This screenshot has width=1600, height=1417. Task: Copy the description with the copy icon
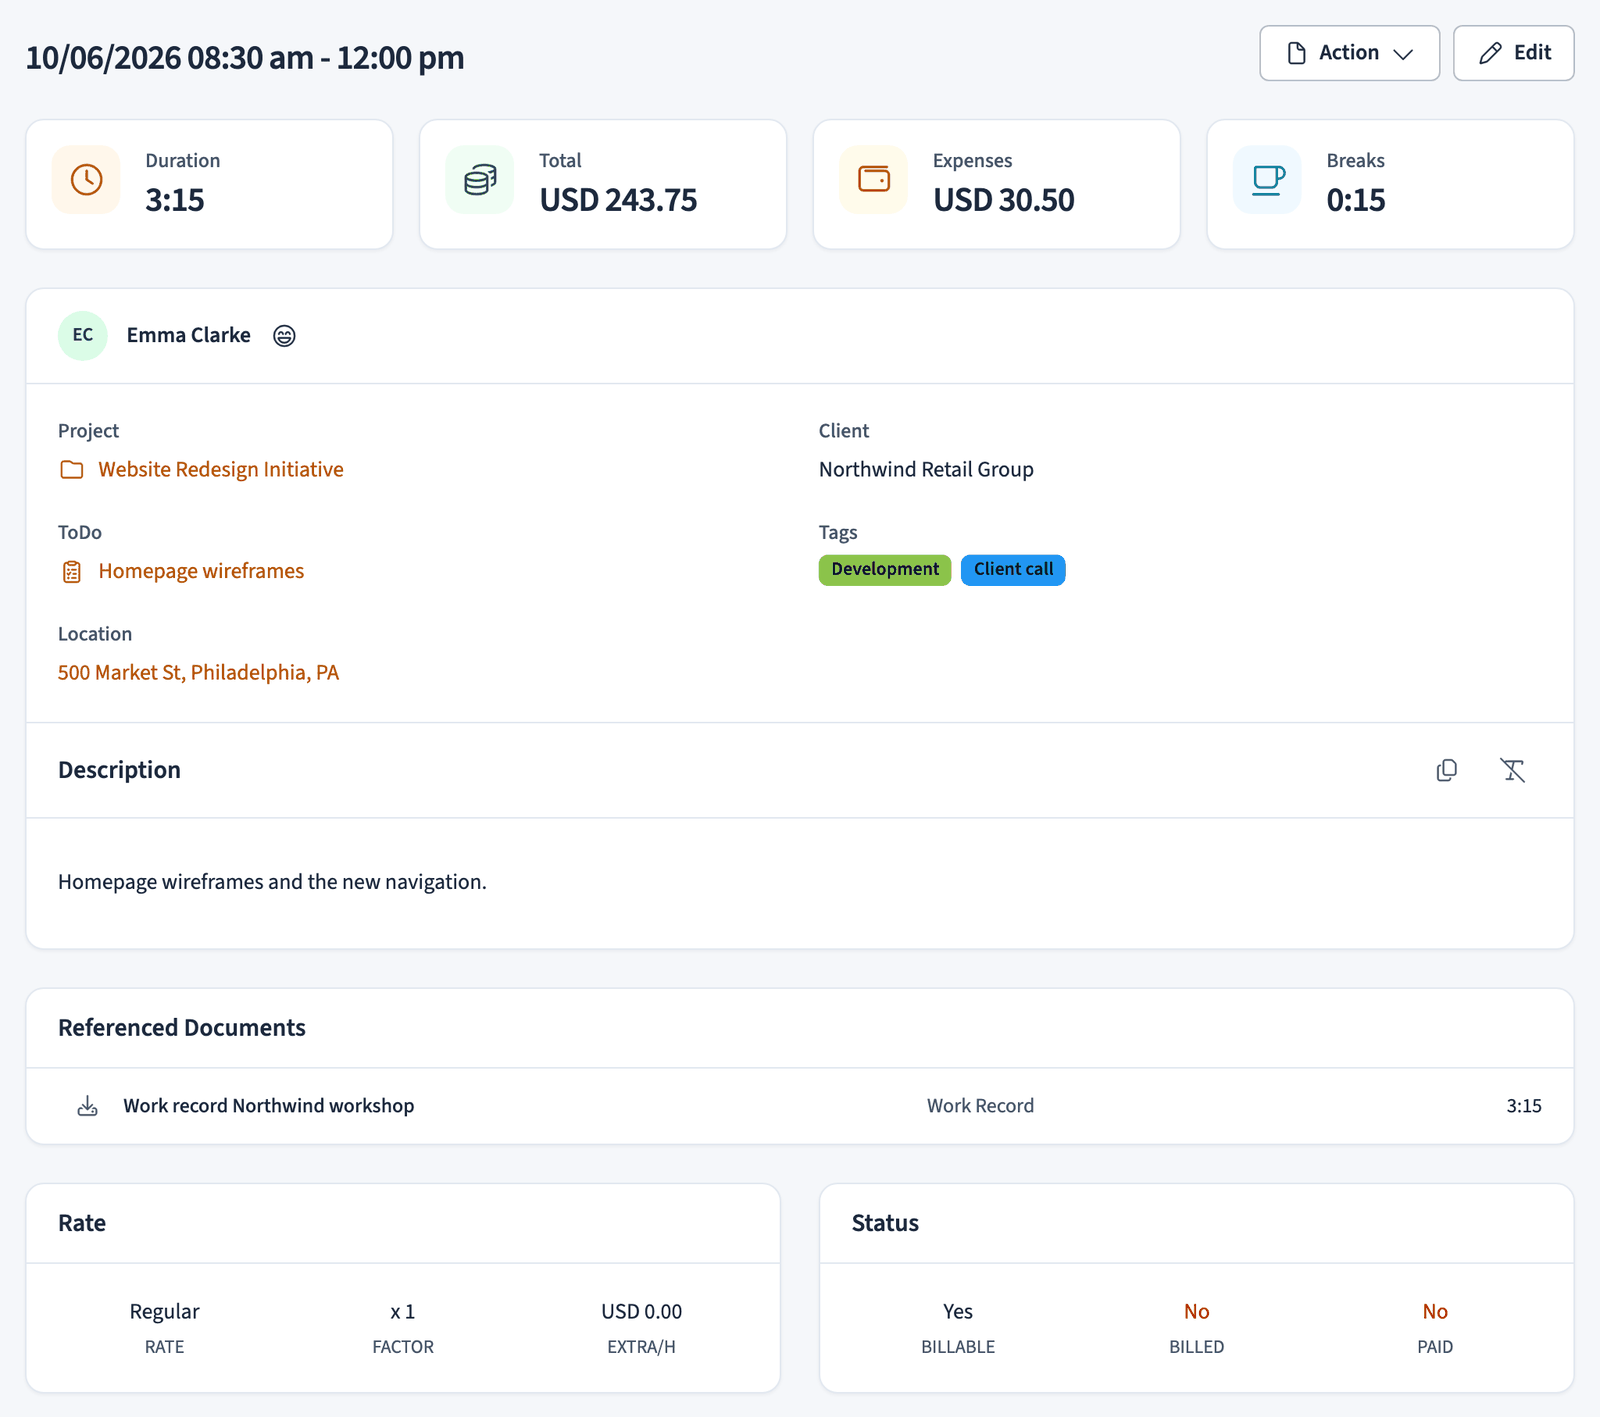[1447, 770]
